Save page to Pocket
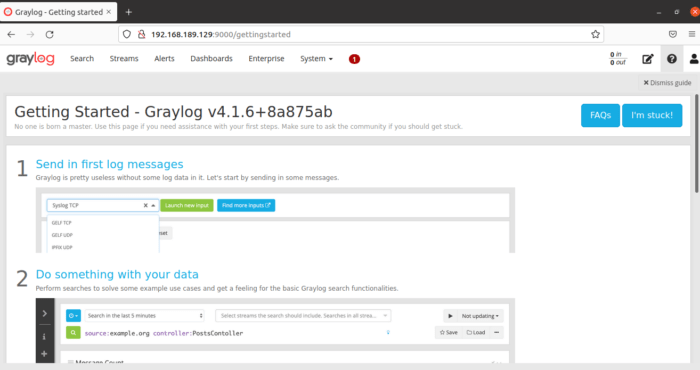Image resolution: width=700 pixels, height=370 pixels. (x=673, y=34)
